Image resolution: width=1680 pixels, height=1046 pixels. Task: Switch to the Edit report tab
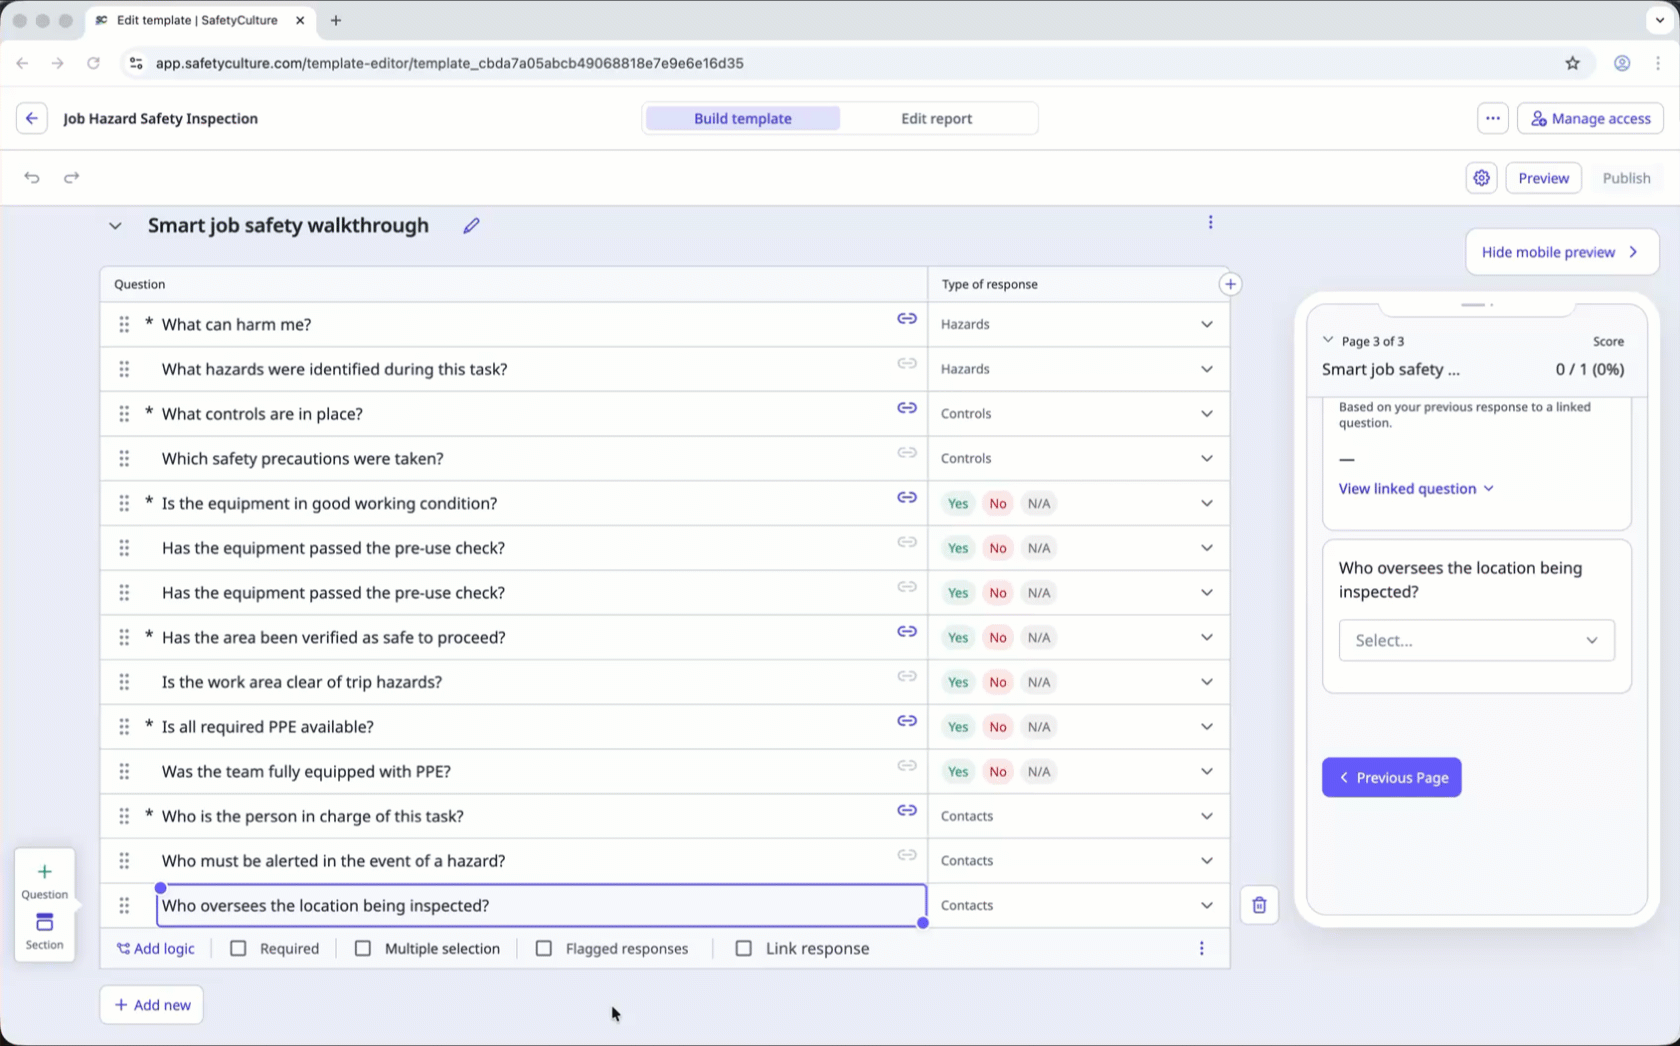pyautogui.click(x=936, y=118)
